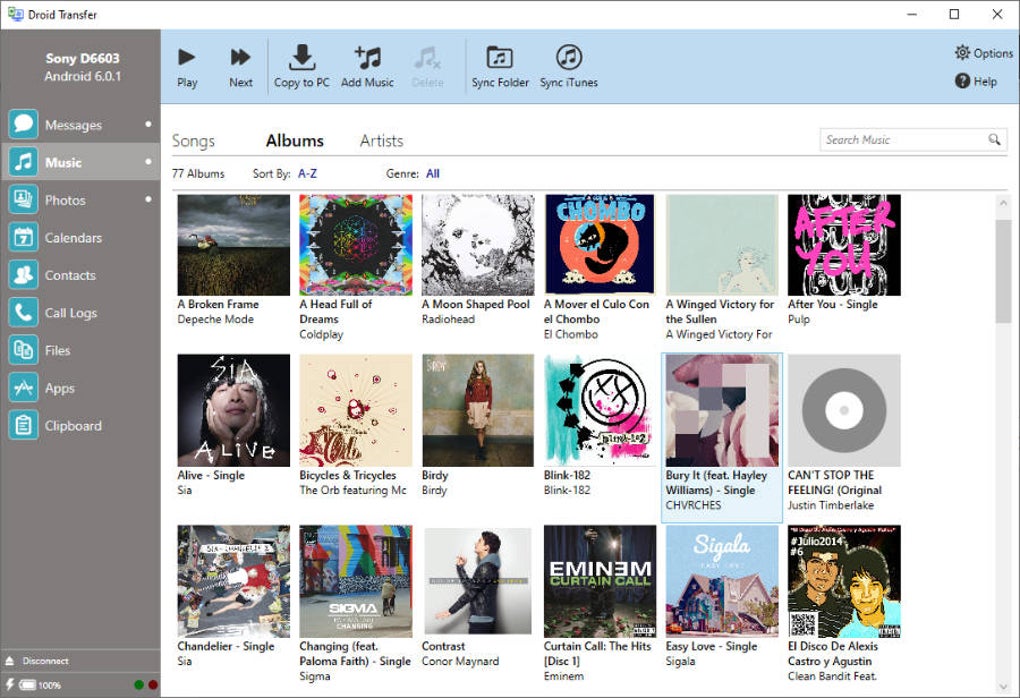The width and height of the screenshot is (1020, 698).
Task: Select the Blink-182 album cover
Action: pyautogui.click(x=600, y=410)
